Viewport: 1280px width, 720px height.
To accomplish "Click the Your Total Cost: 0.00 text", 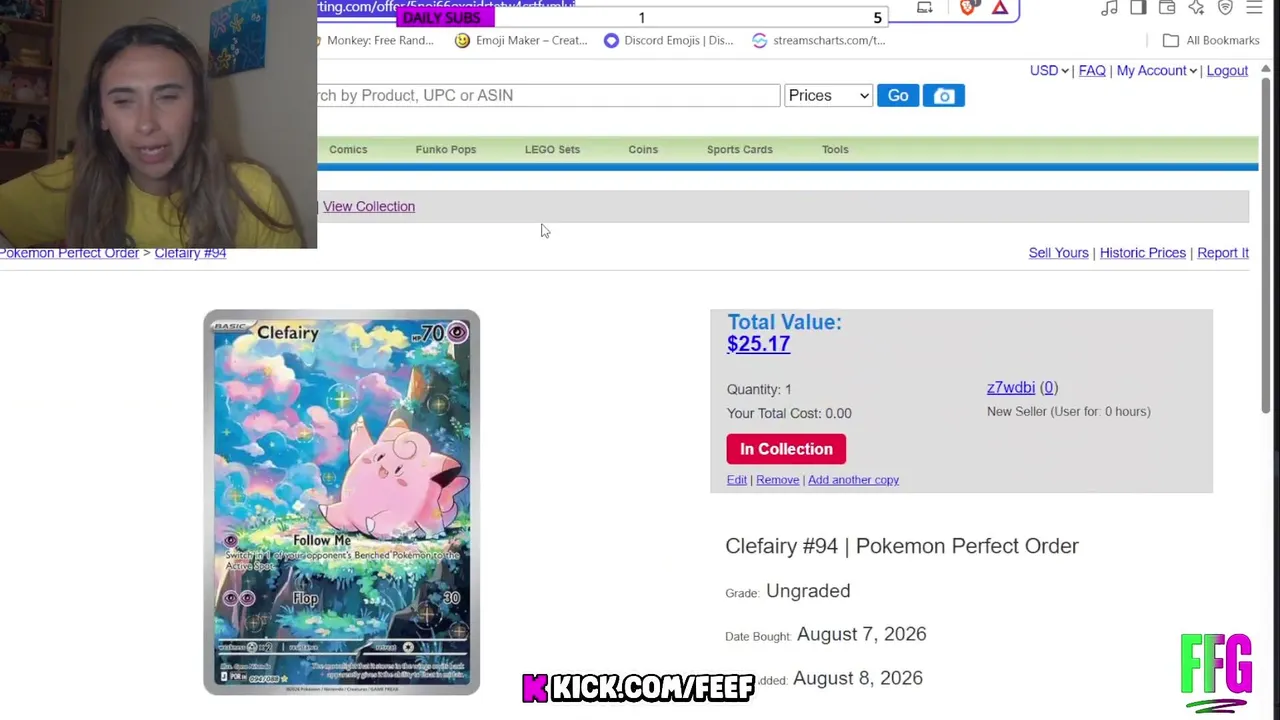I will point(789,414).
